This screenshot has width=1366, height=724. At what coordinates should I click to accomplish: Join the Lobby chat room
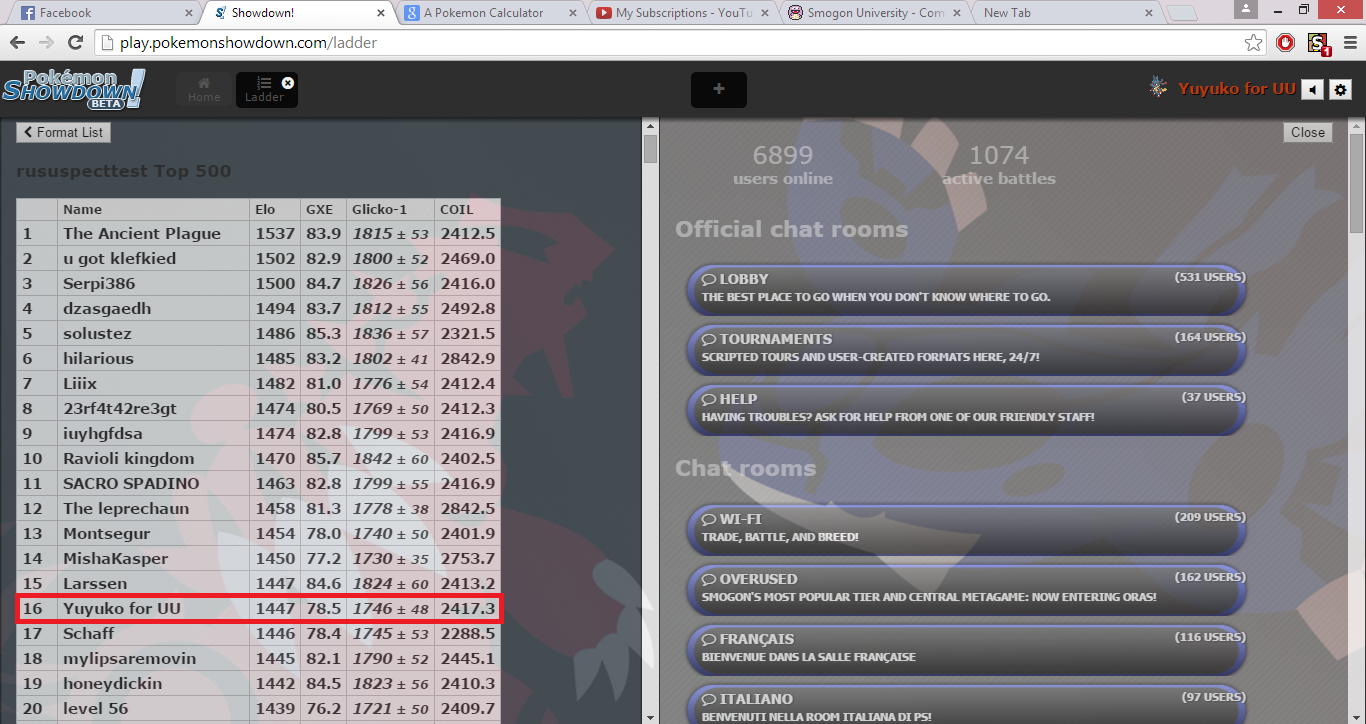coord(966,288)
